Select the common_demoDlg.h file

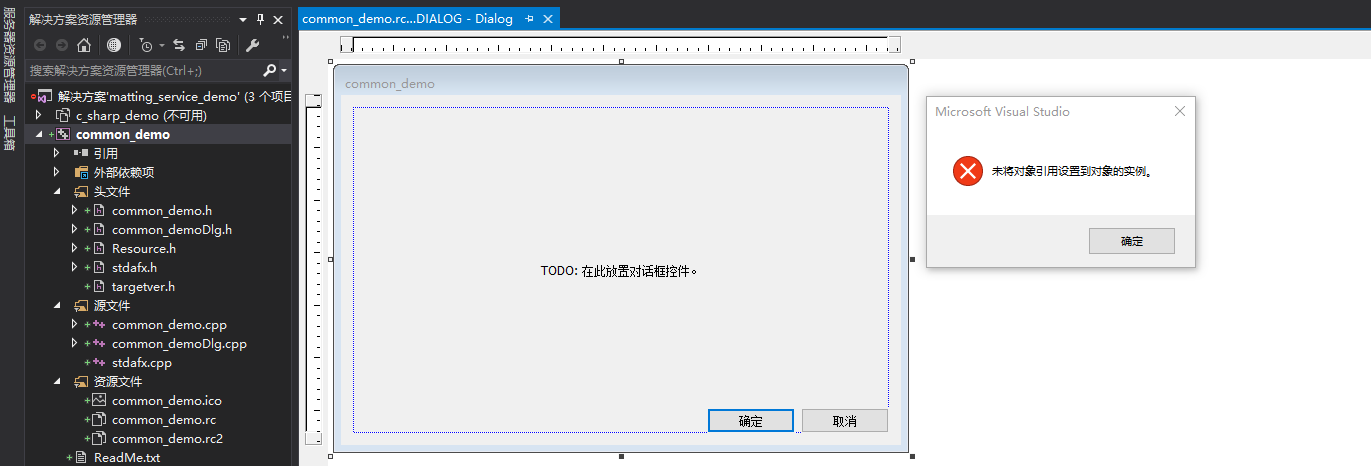[x=172, y=230]
